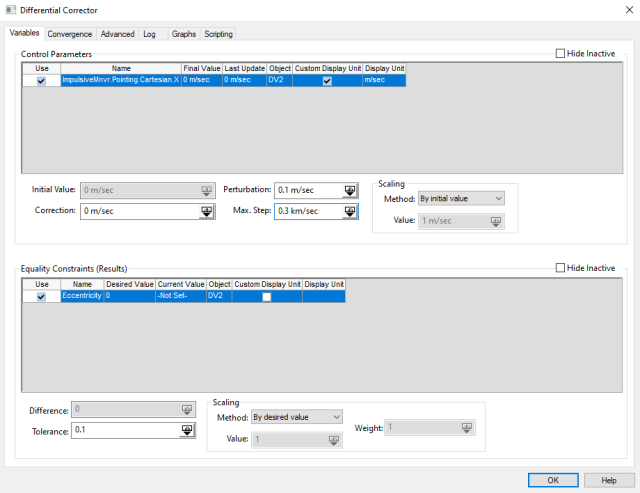Click the unit icon in Correction field

(207, 211)
